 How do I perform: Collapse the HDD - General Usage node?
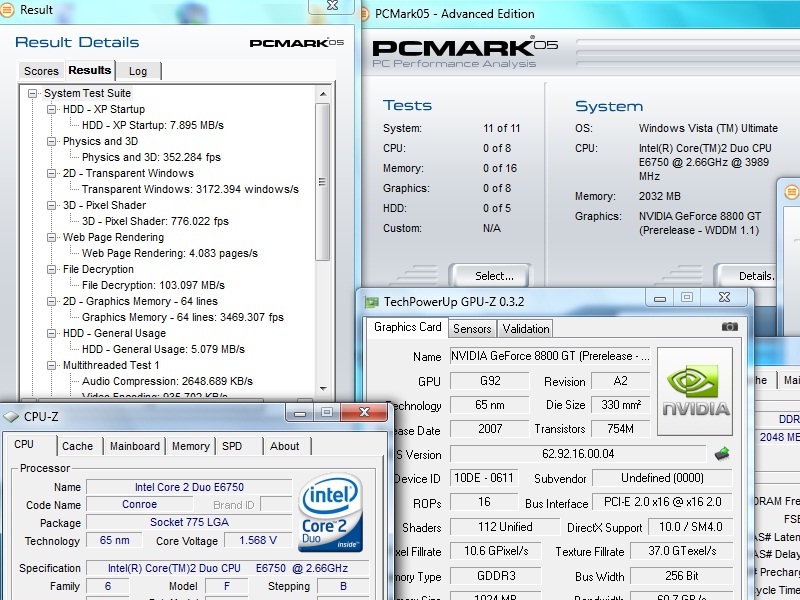pos(51,333)
